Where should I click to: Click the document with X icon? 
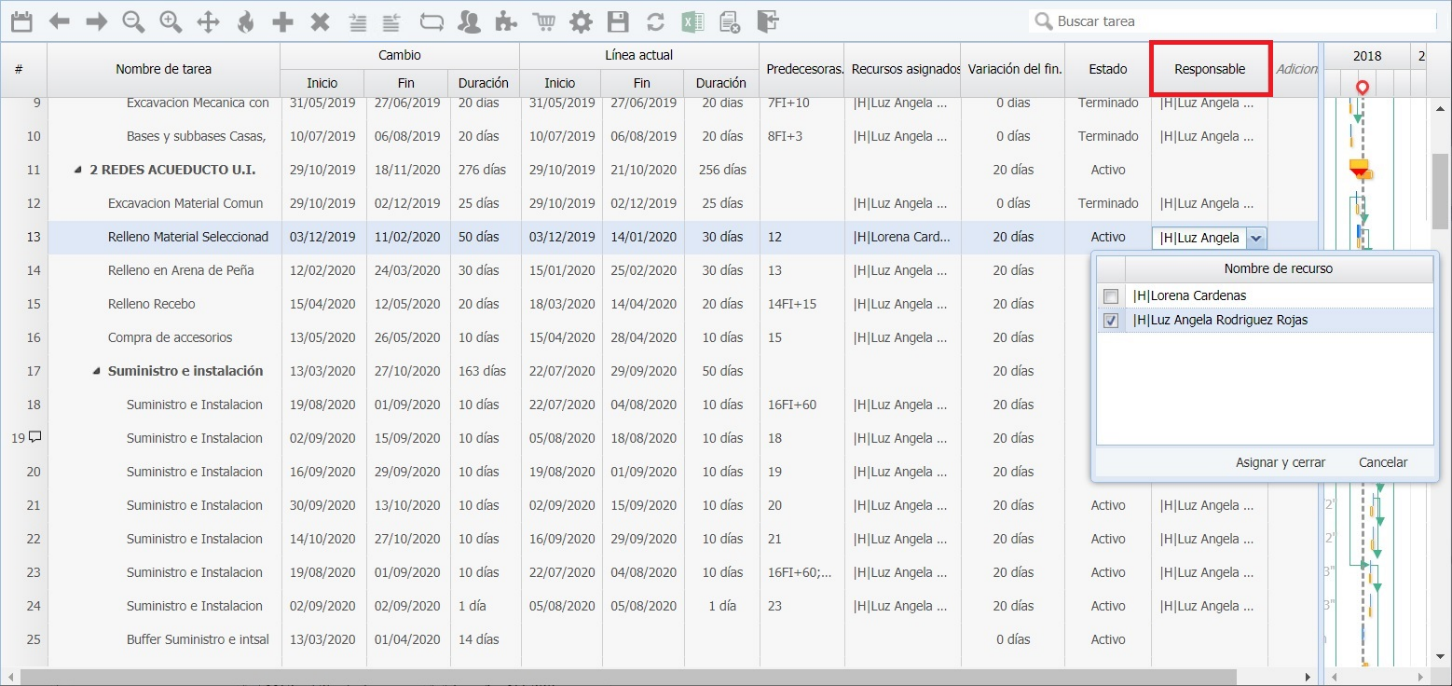730,21
